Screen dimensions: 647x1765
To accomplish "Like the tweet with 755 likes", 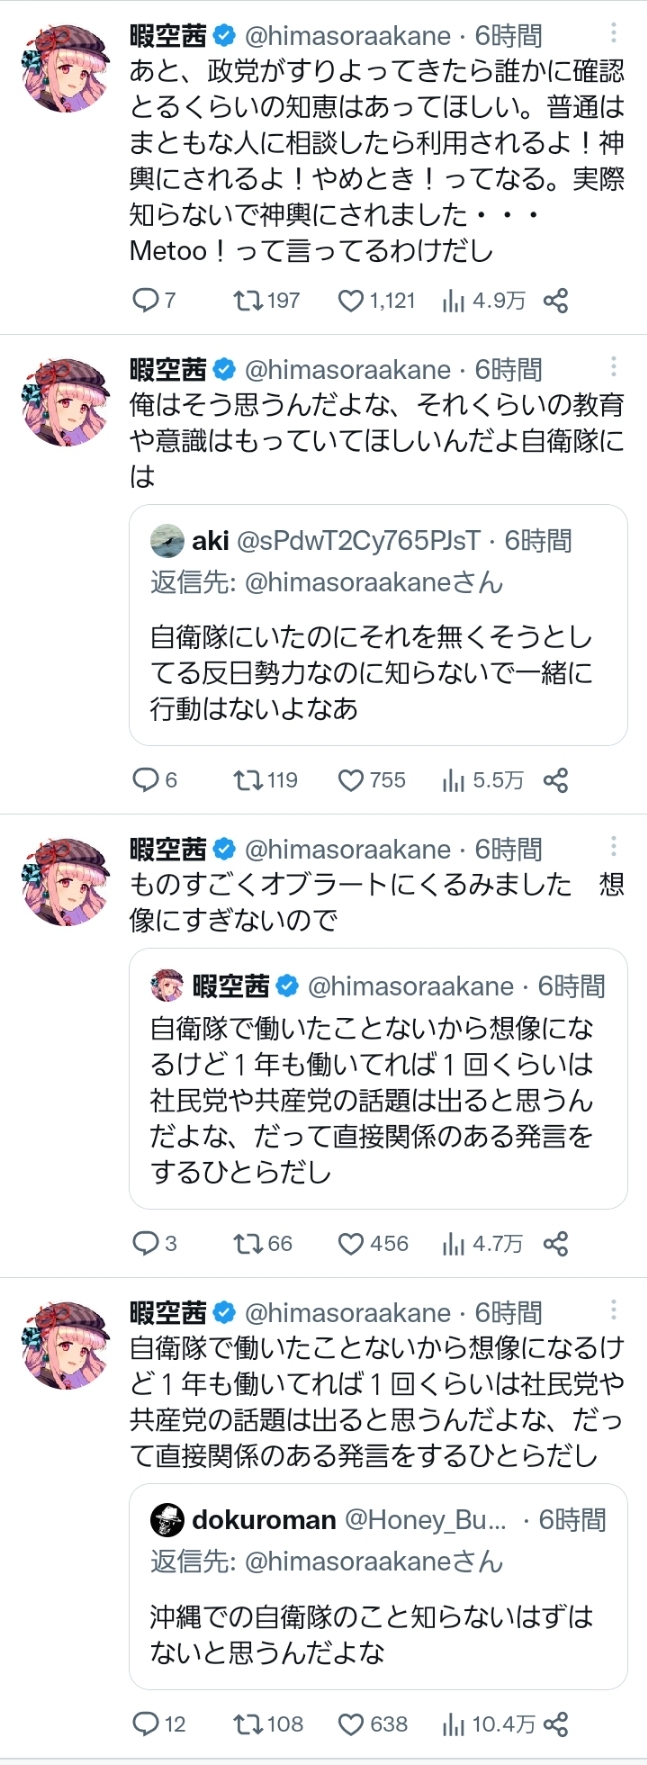I will pos(351,780).
